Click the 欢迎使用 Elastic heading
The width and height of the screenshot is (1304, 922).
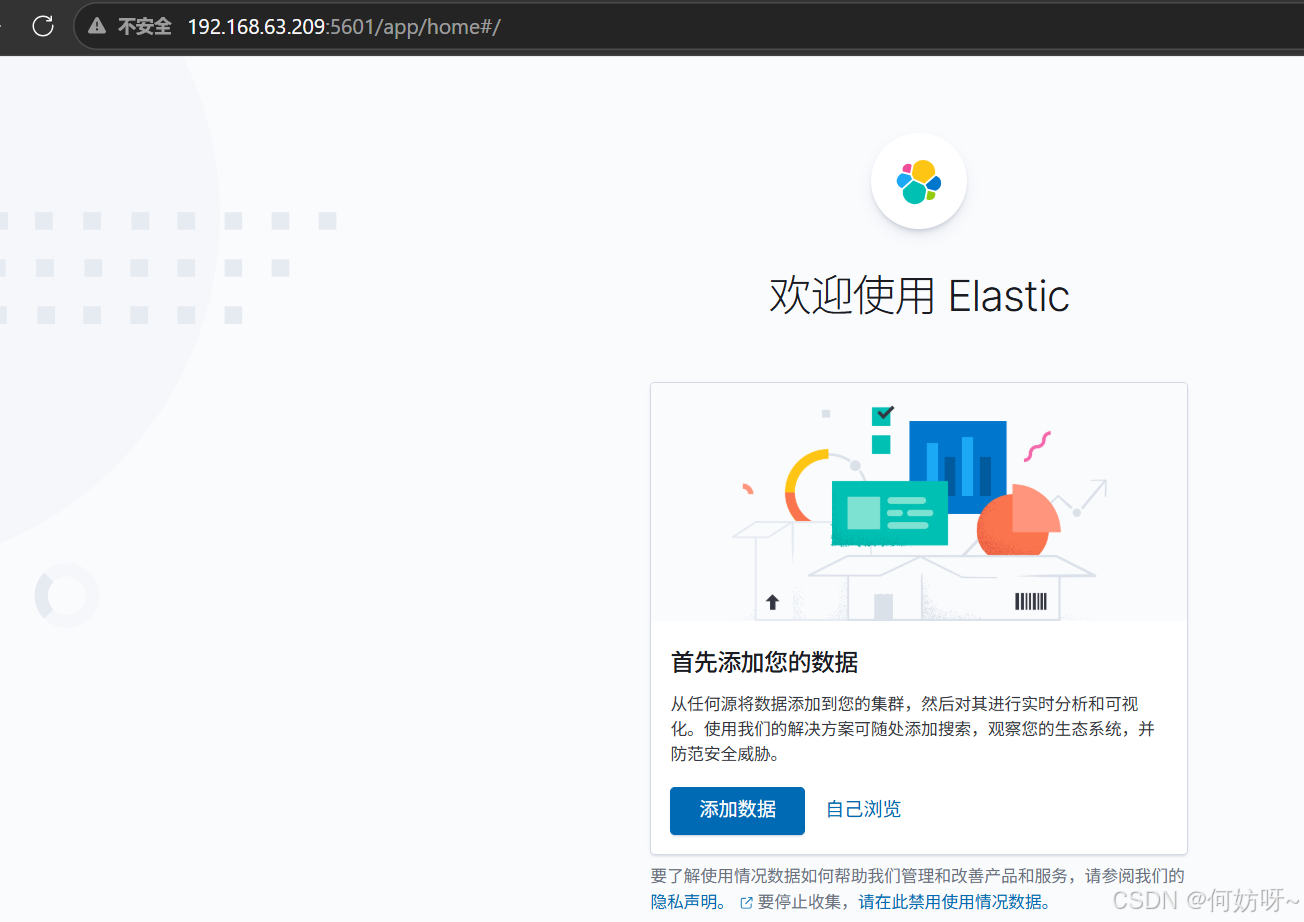pos(919,296)
